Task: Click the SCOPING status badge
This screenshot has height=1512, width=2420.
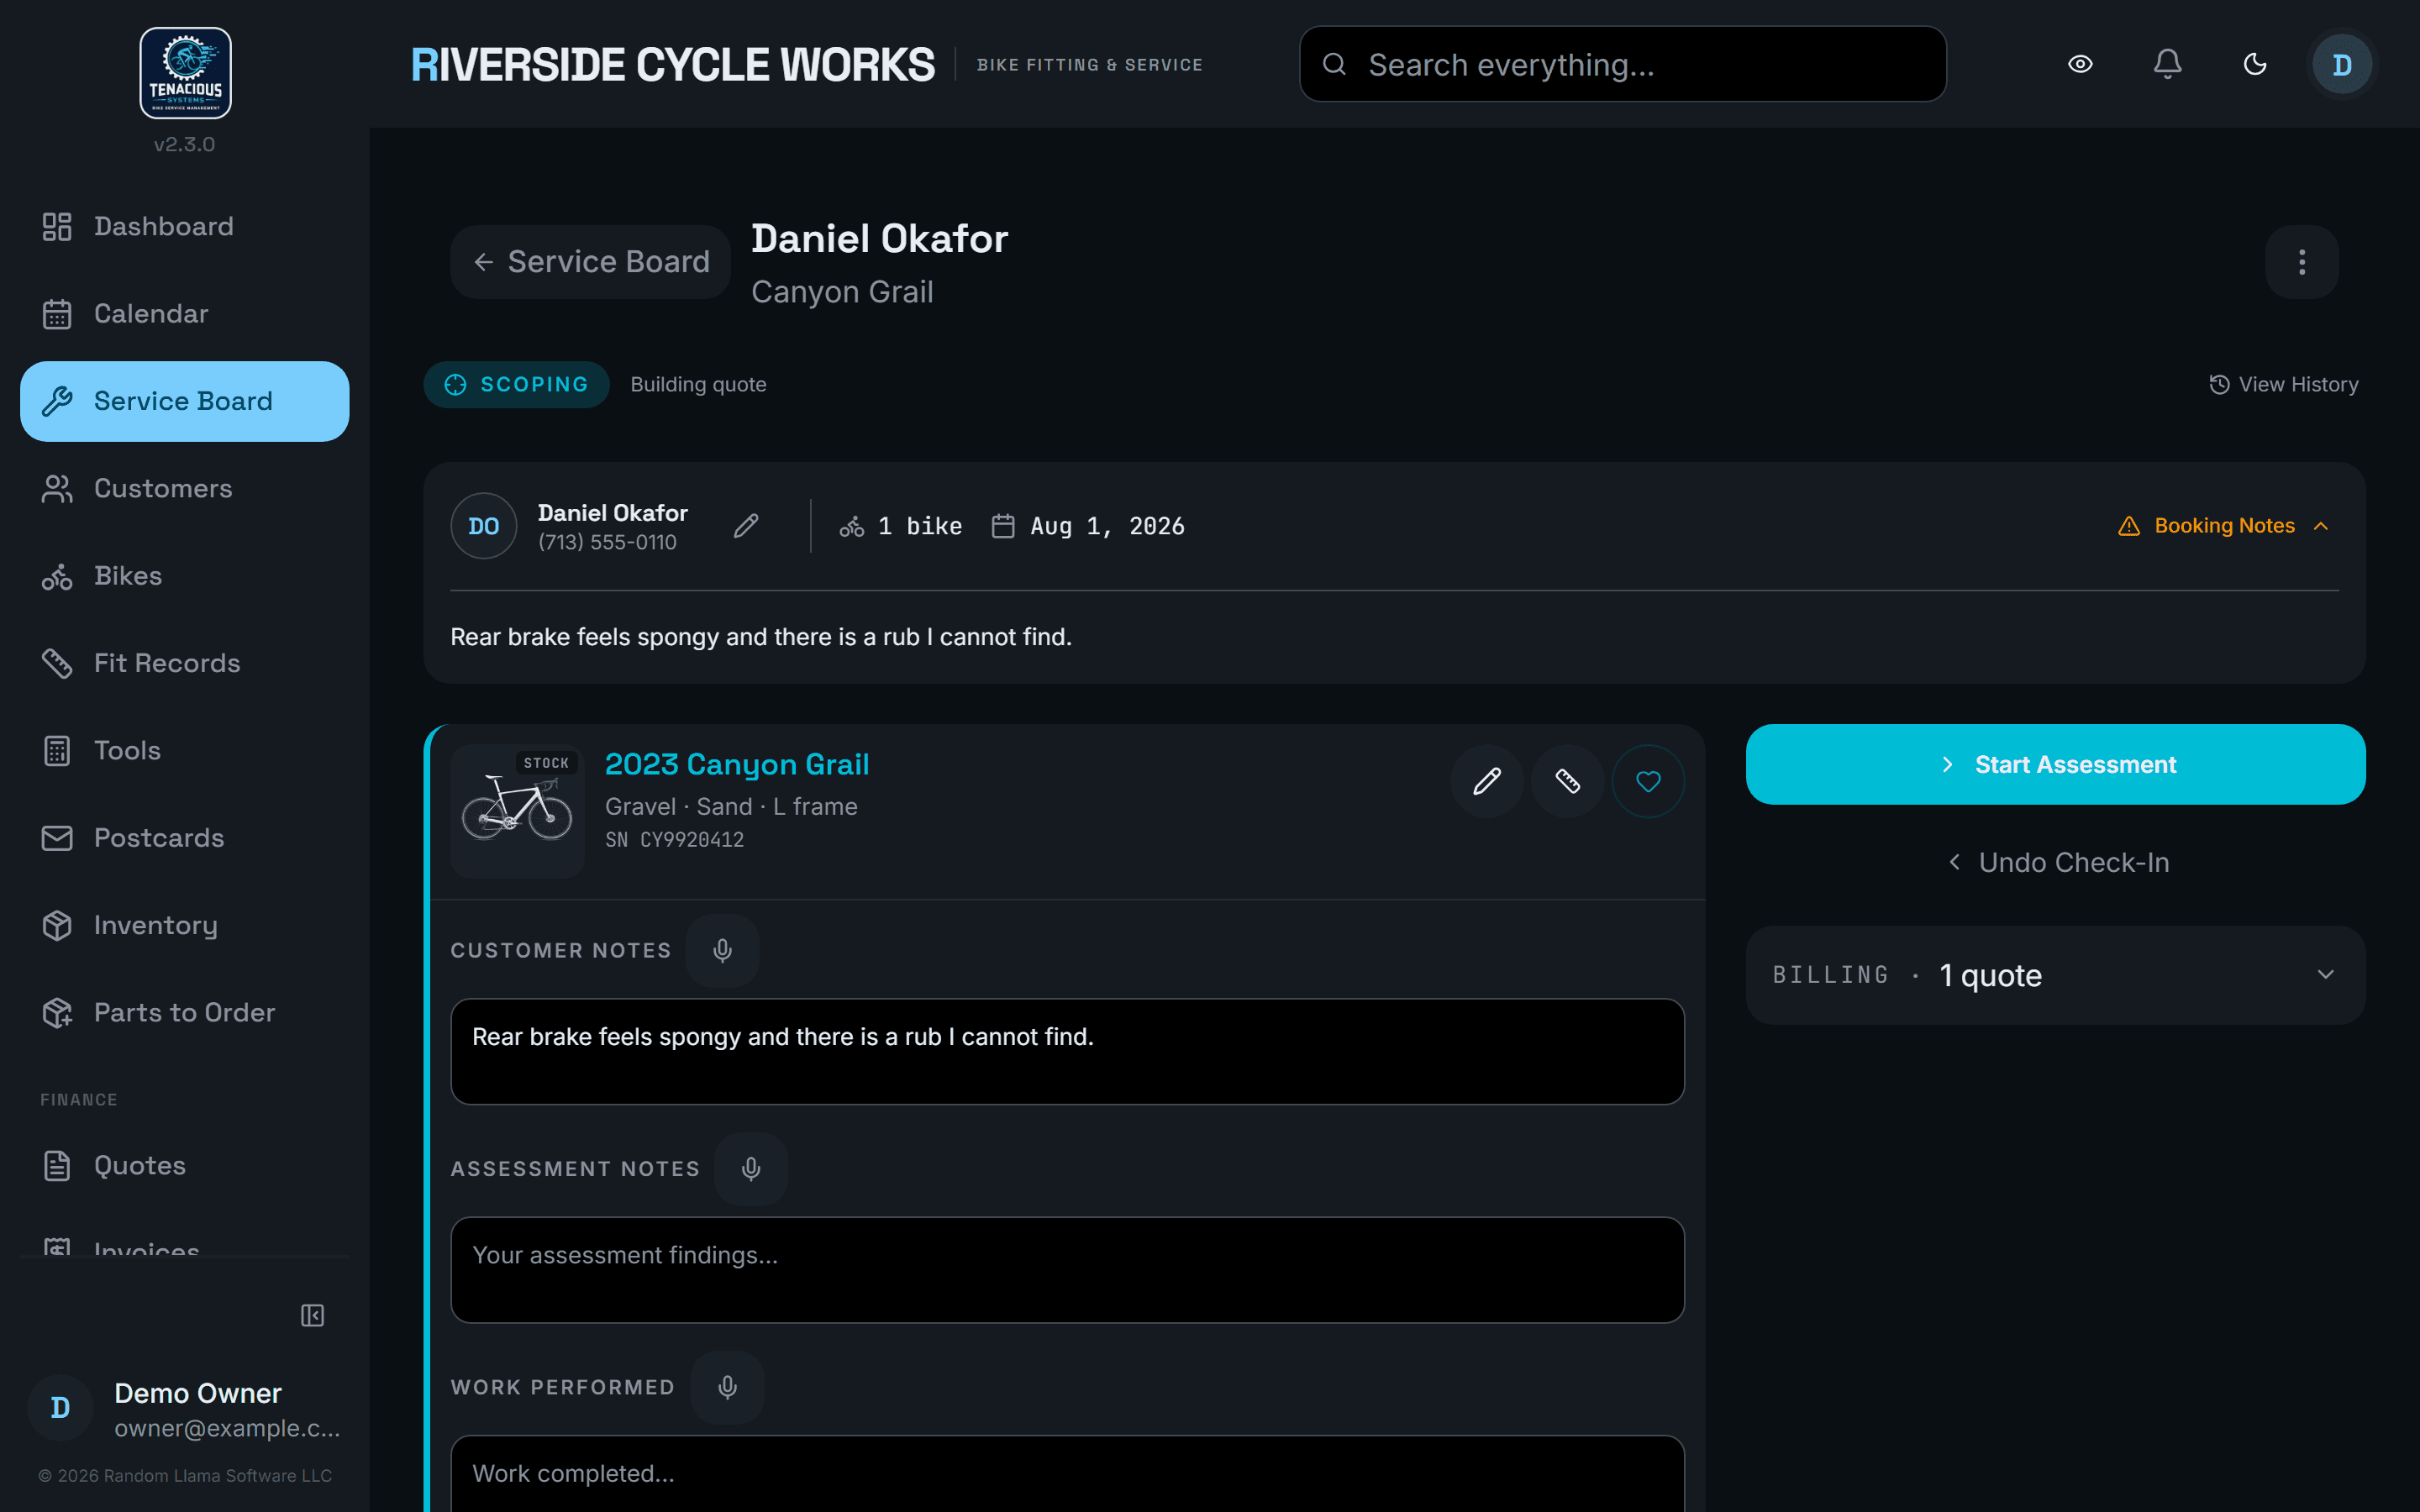Action: click(517, 384)
